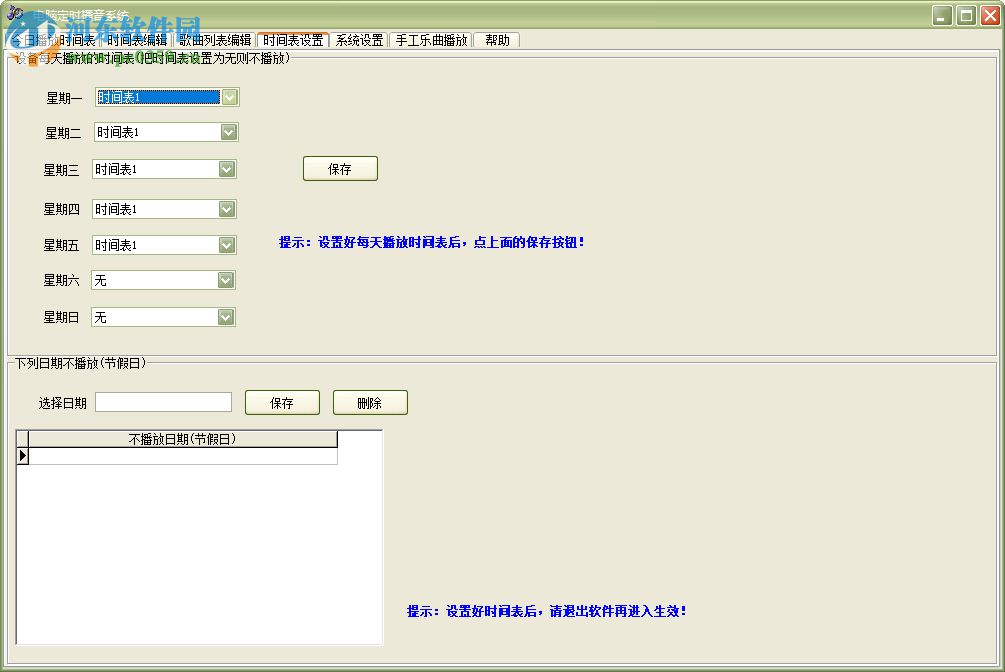Maximize the window
The image size is (1005, 672).
pos(966,15)
